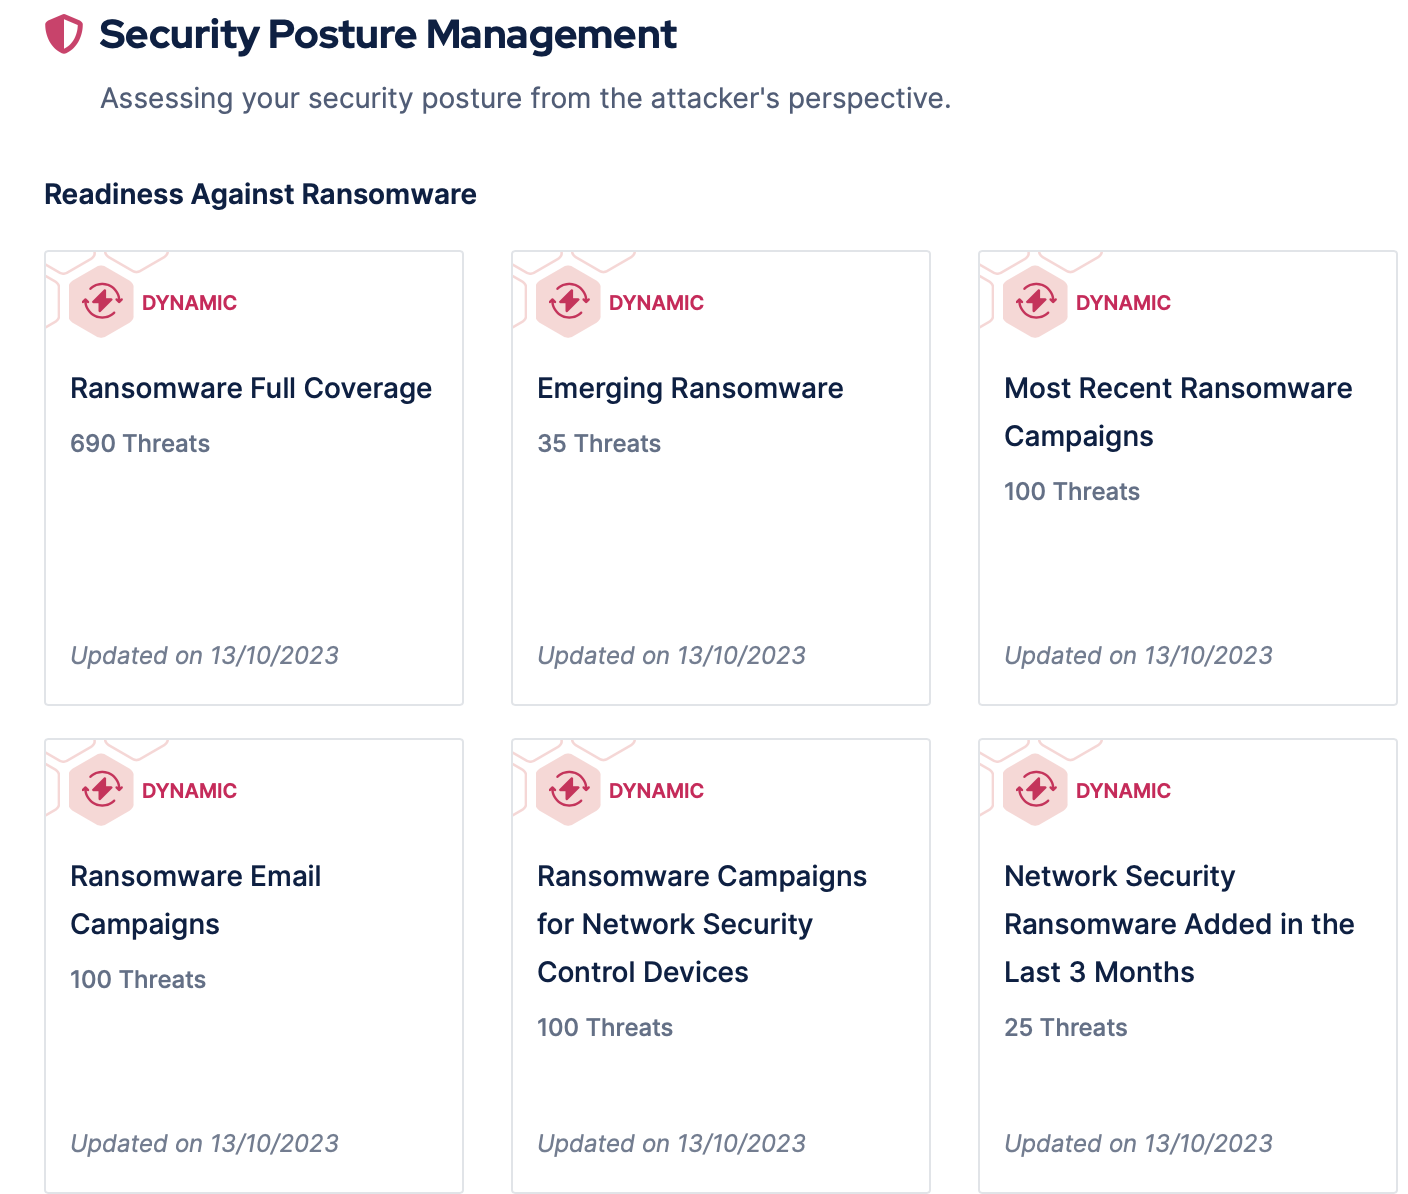
Task: Open the Emerging Ransomware title
Action: coord(690,388)
